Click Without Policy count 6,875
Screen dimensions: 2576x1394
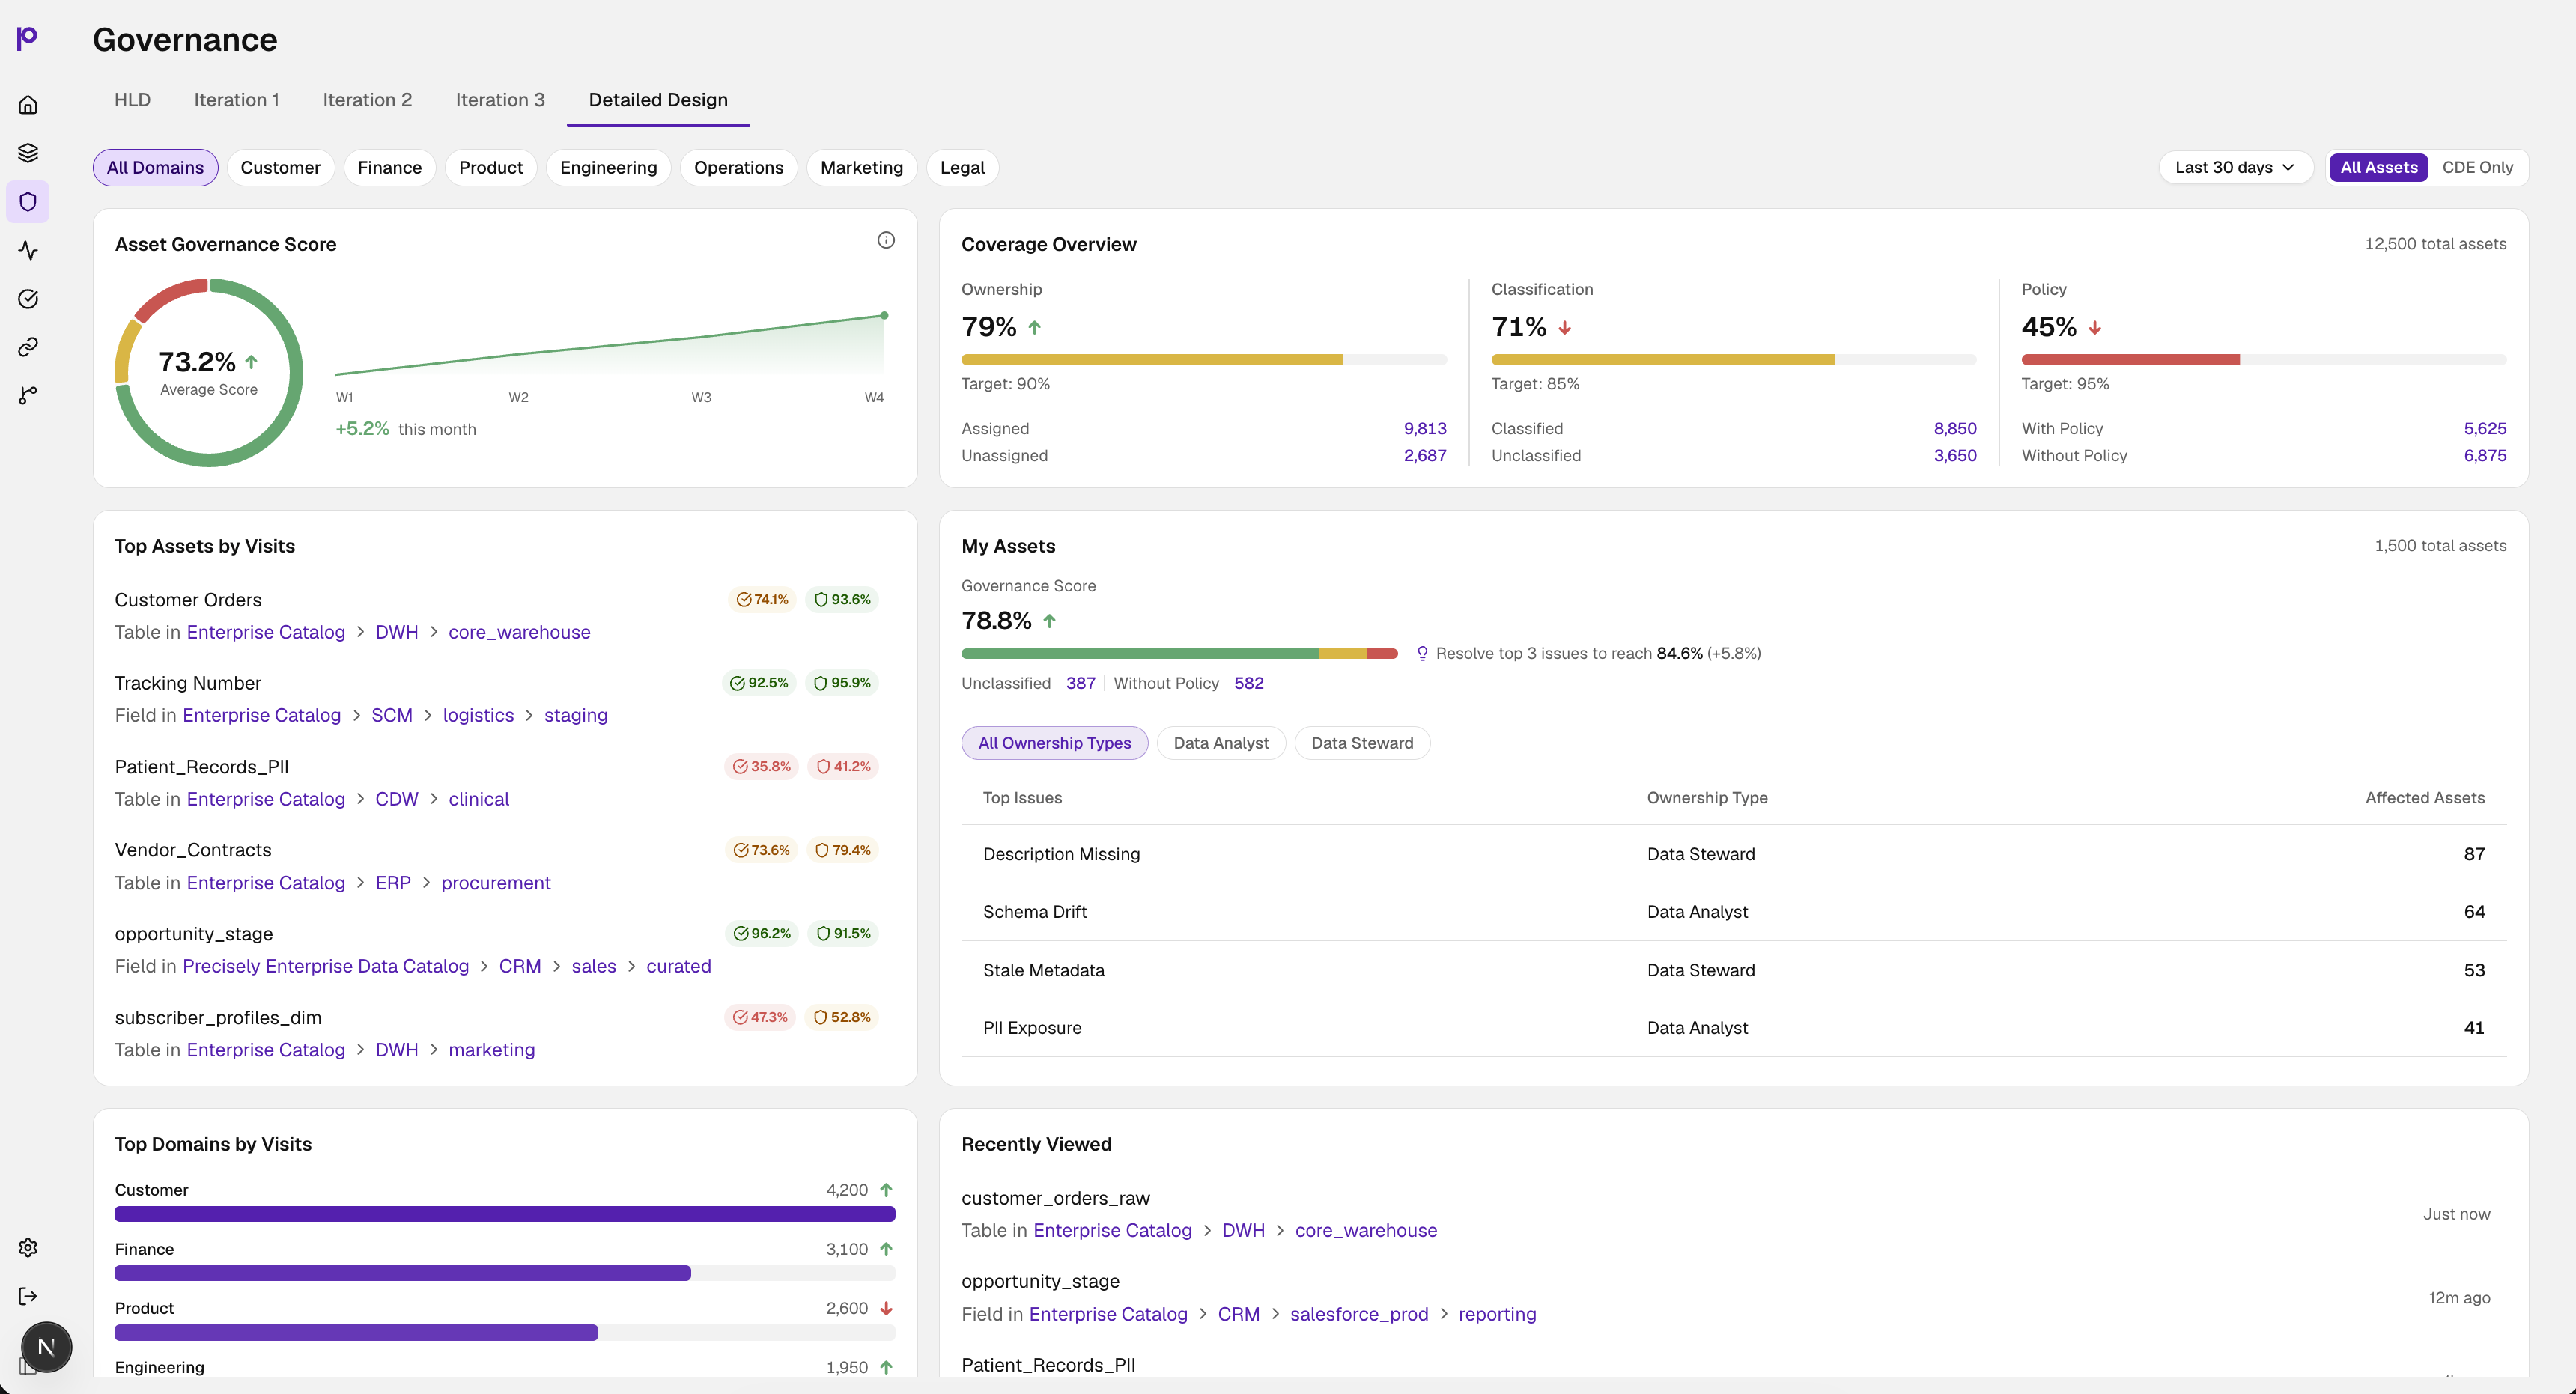click(2484, 456)
